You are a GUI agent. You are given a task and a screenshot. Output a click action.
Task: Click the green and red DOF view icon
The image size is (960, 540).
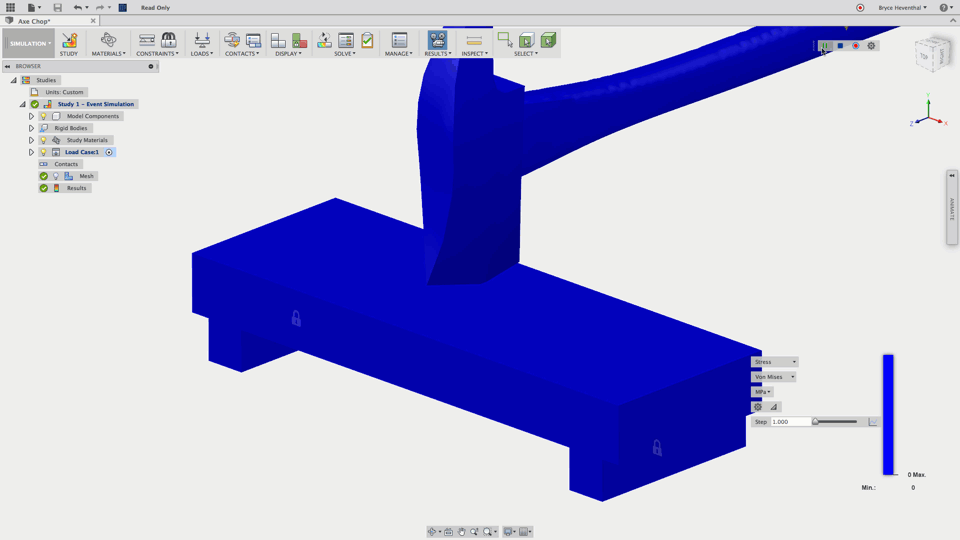click(299, 40)
